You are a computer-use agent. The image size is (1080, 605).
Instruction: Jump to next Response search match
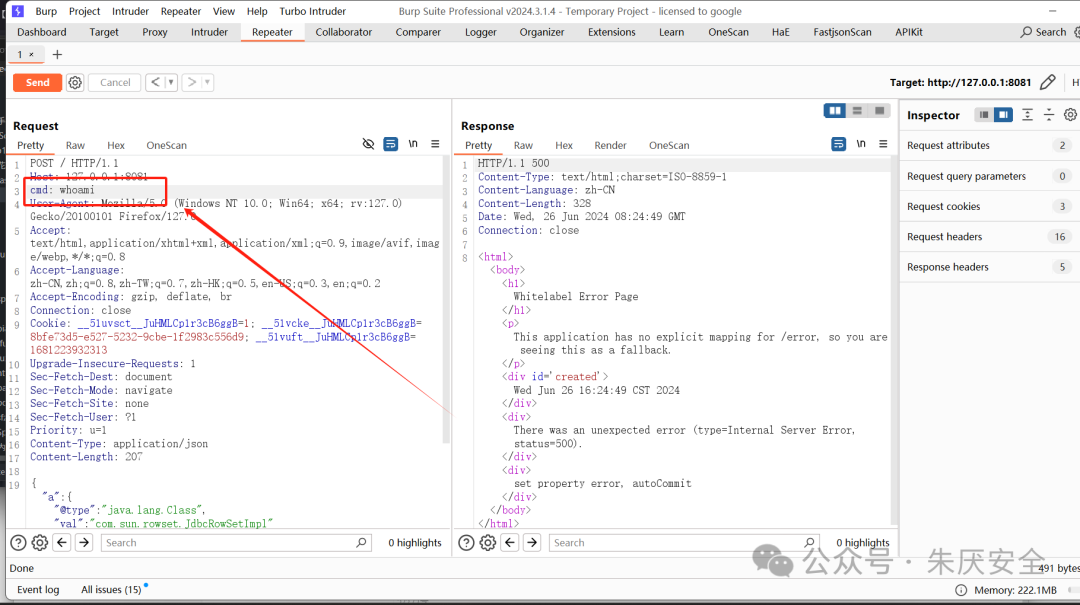point(532,543)
